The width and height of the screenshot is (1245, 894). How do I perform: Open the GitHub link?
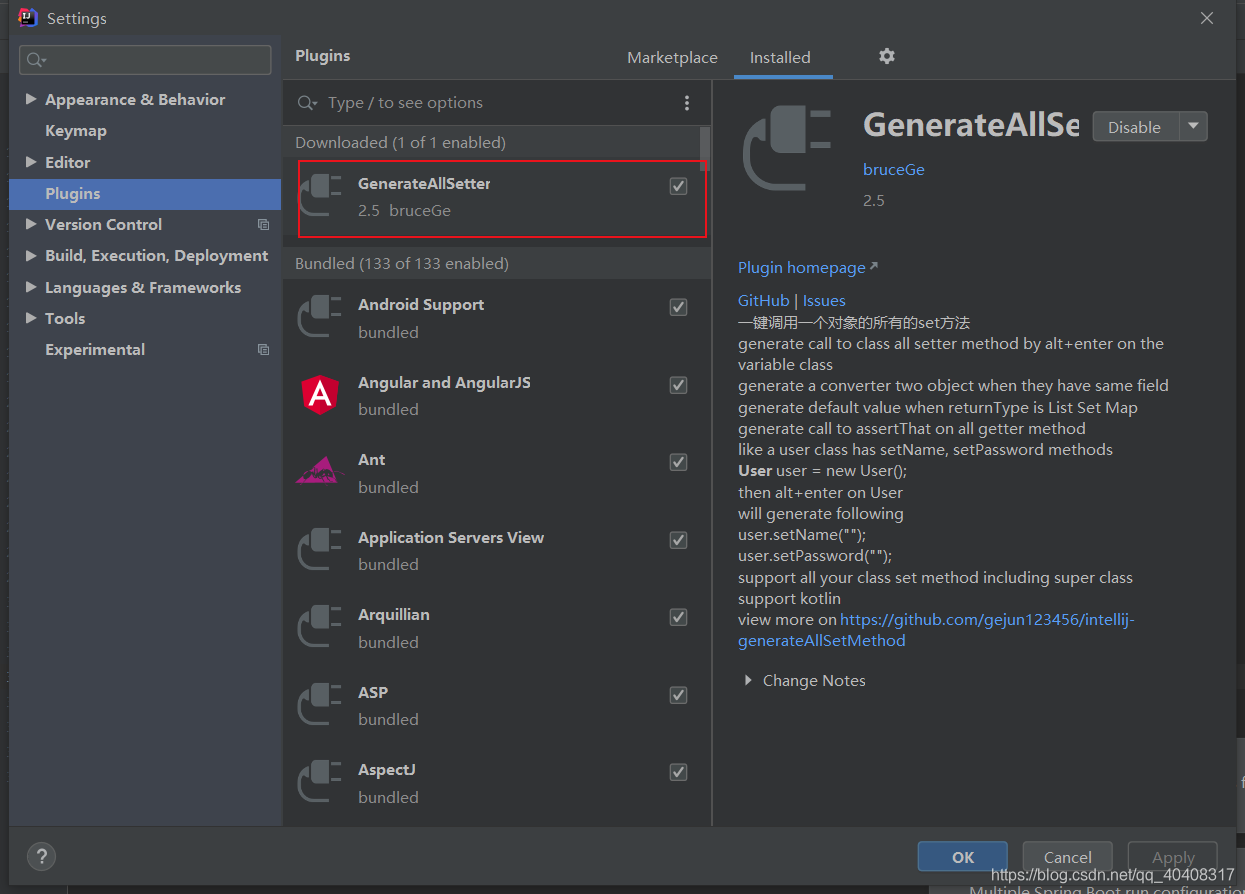[763, 300]
